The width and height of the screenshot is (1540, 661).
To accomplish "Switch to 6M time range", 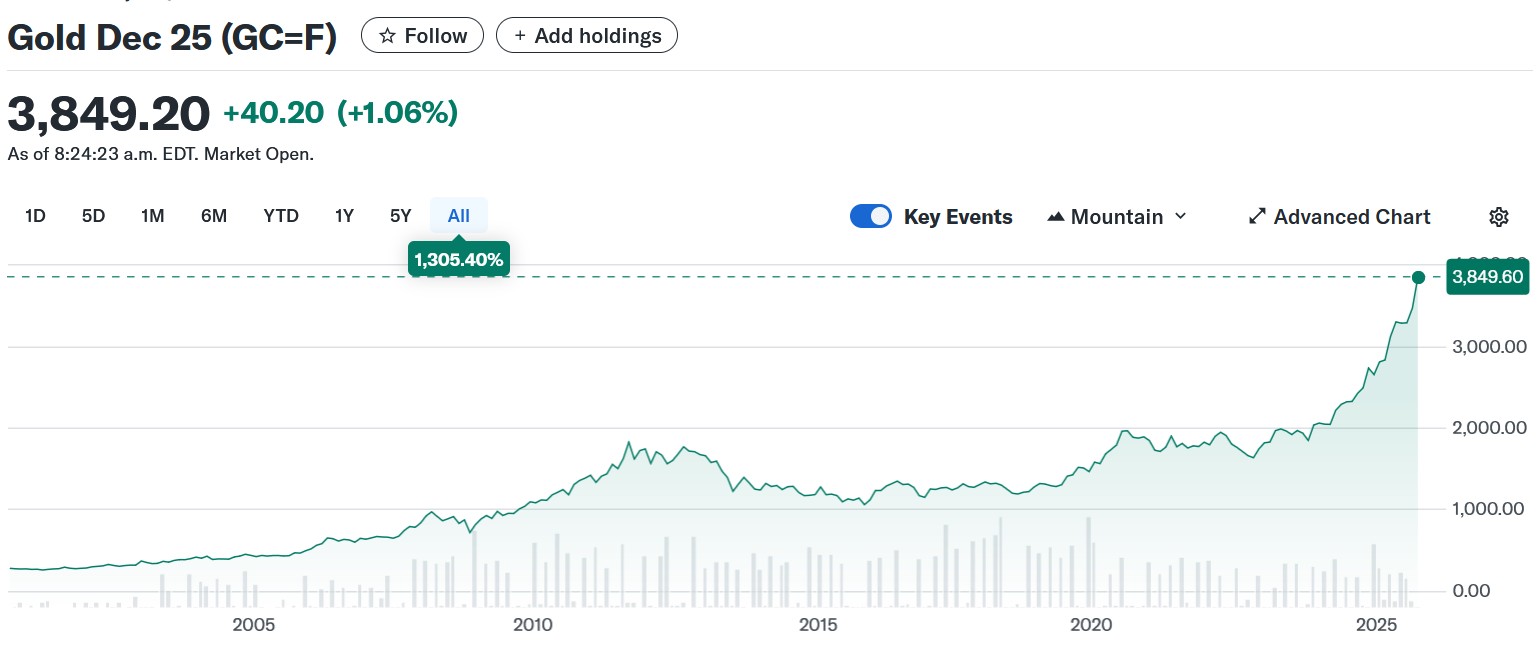I will point(213,216).
